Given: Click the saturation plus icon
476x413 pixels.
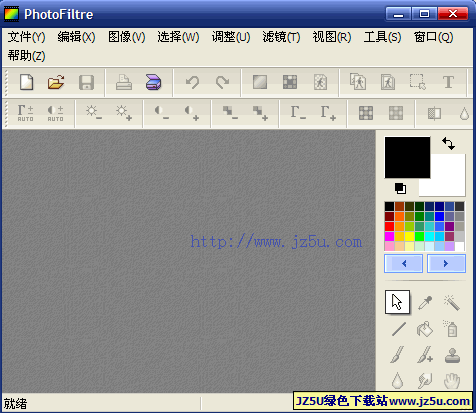Looking at the screenshot, I should coord(260,113).
